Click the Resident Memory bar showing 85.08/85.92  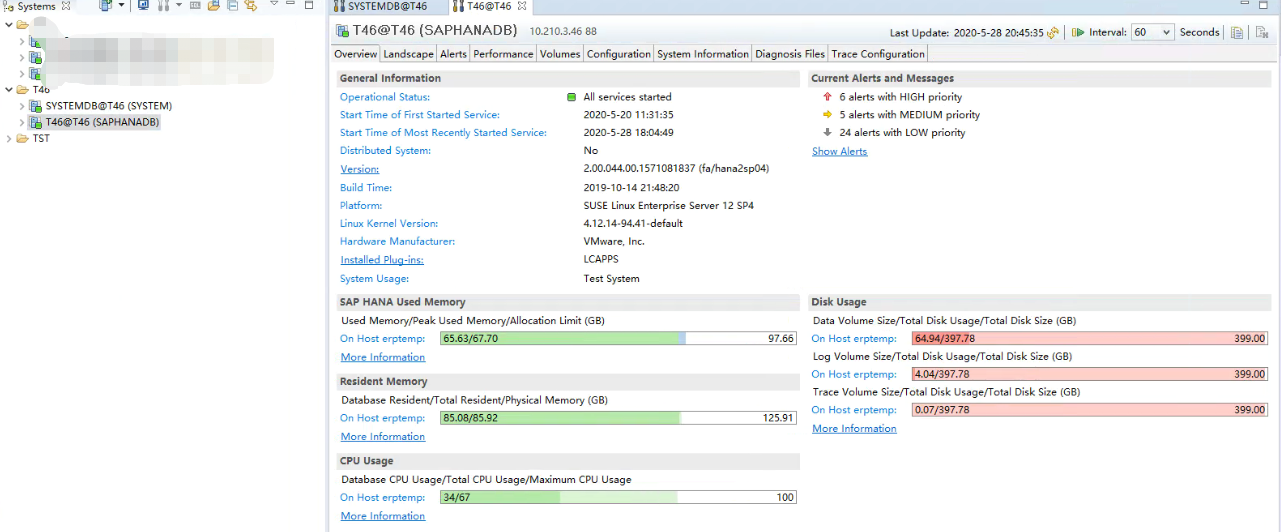618,418
